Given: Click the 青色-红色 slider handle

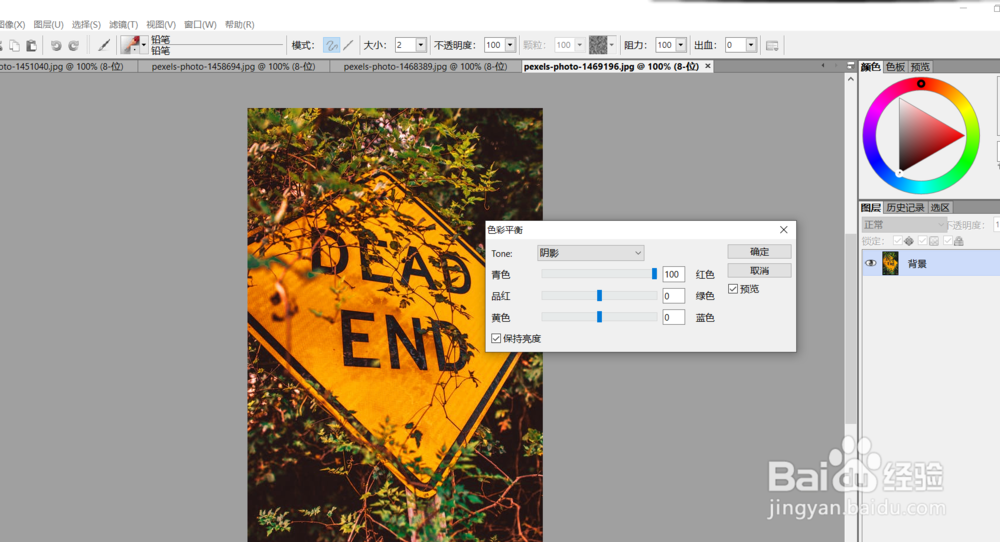Looking at the screenshot, I should point(654,274).
